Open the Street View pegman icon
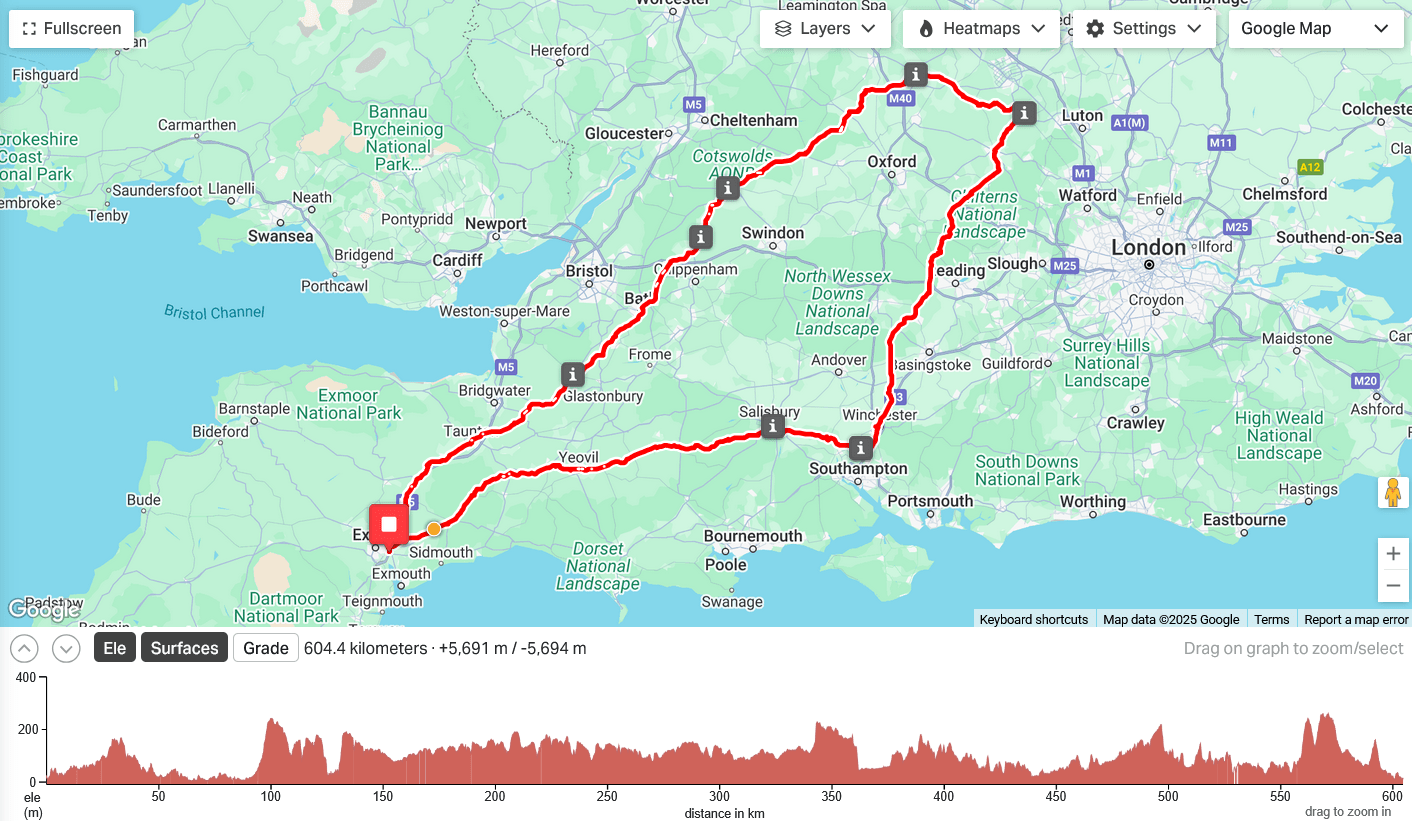Viewport: 1412px width, 821px height. click(1393, 492)
